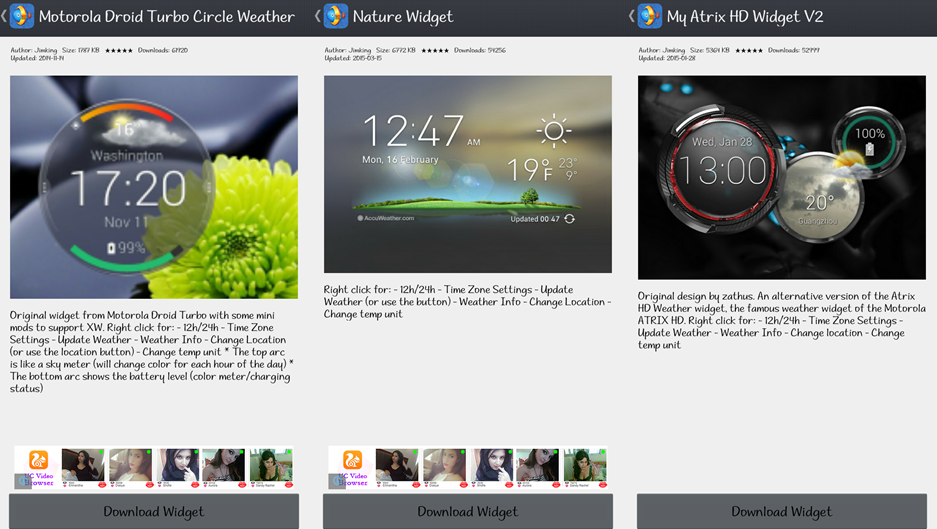
Task: Tap the star rating under Motorola Droid Turbo
Action: tap(118, 51)
